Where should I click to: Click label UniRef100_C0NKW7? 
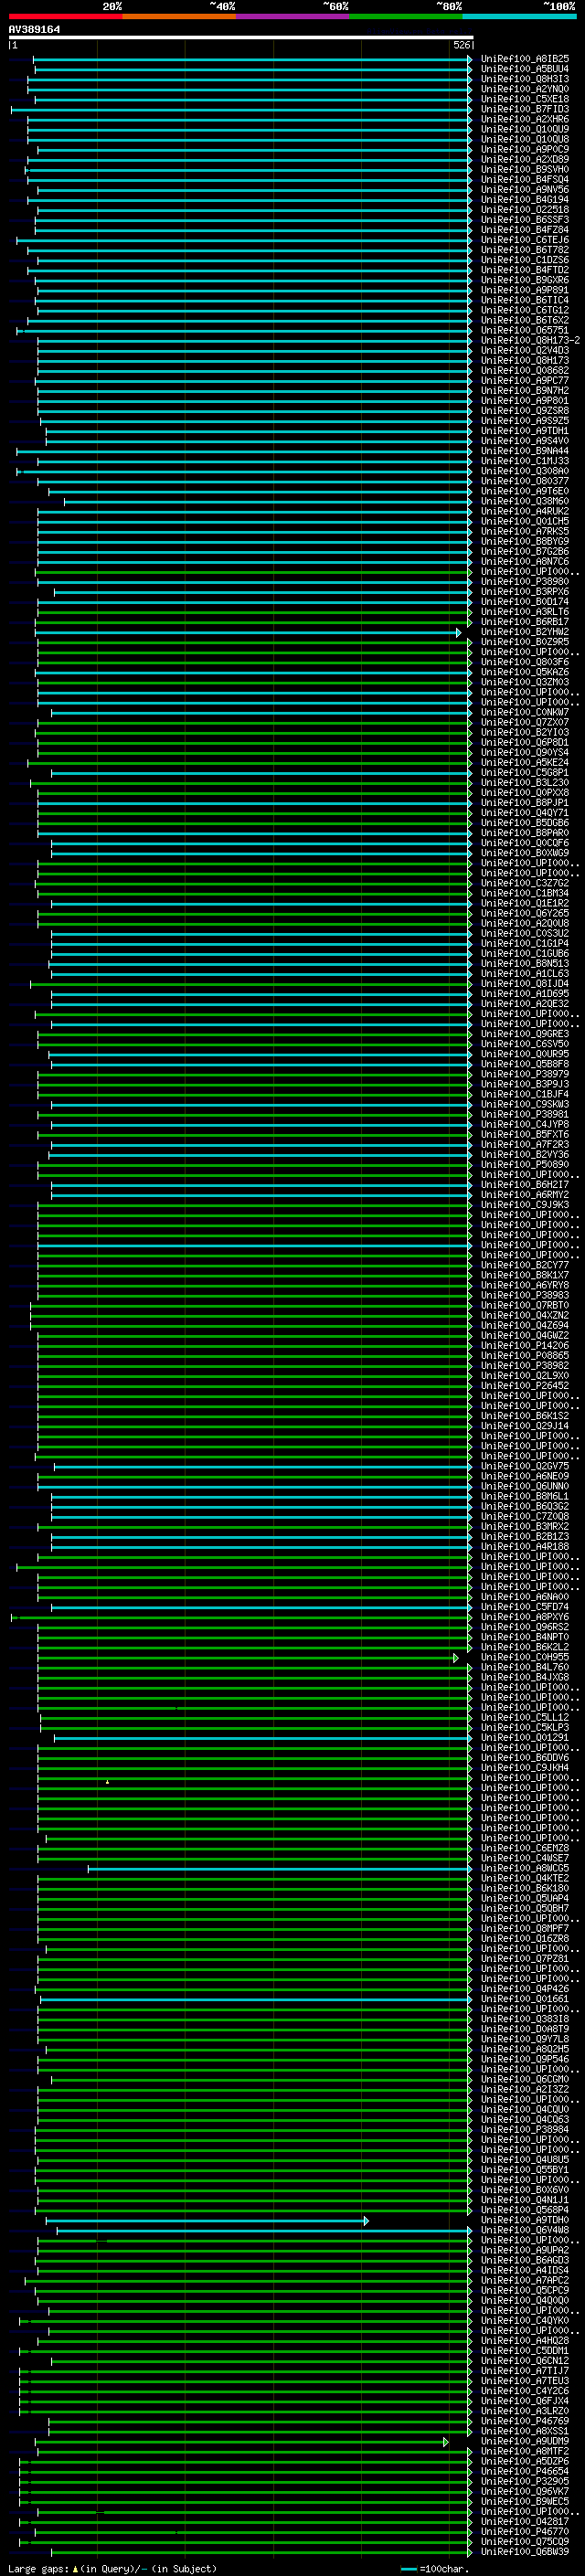(524, 713)
